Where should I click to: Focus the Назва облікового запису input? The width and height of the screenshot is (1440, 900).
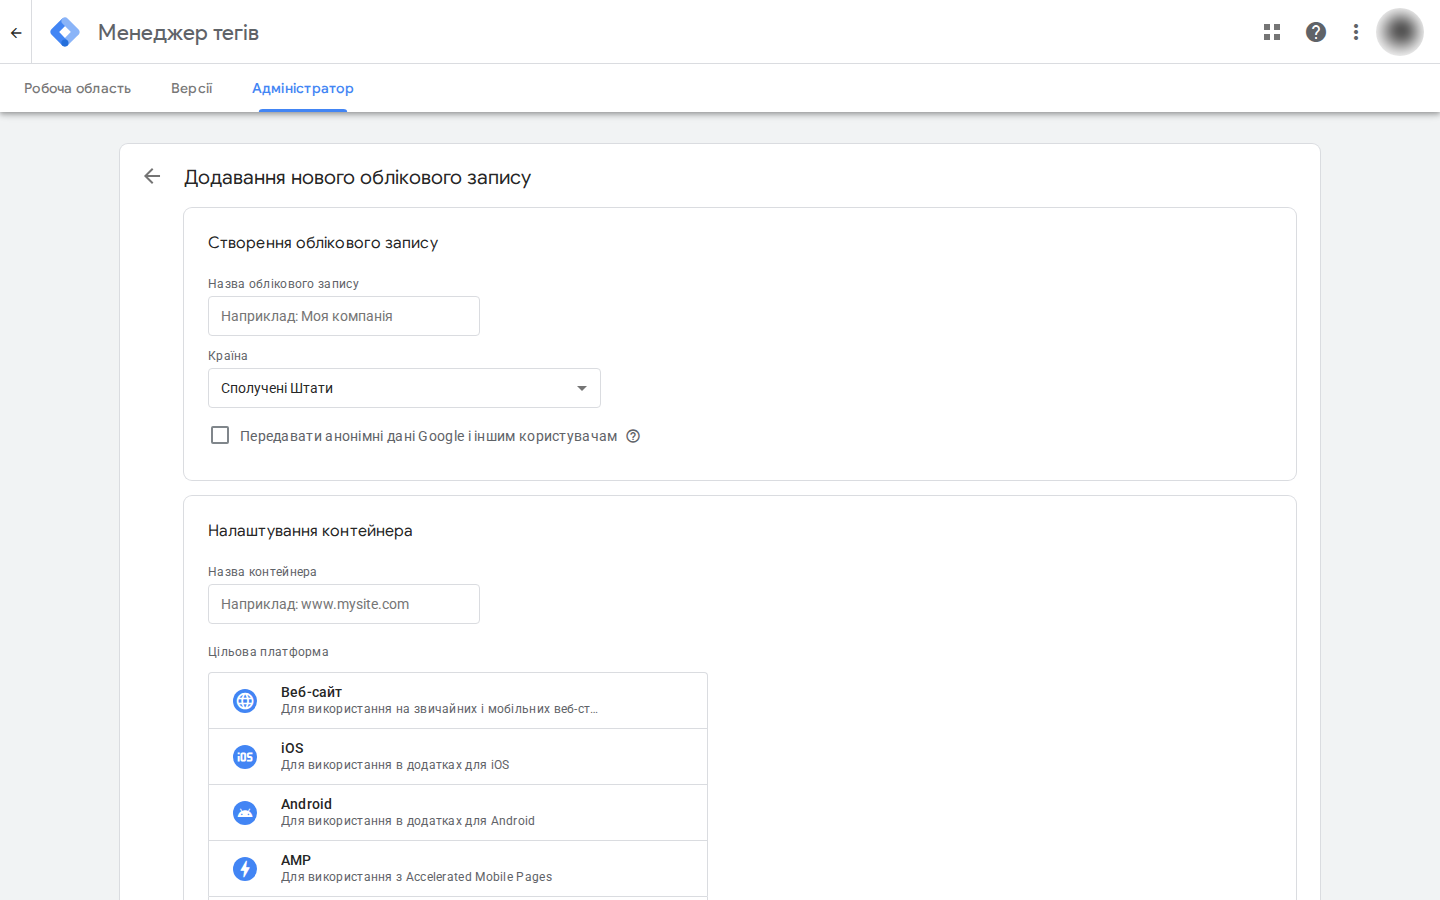[x=344, y=316]
